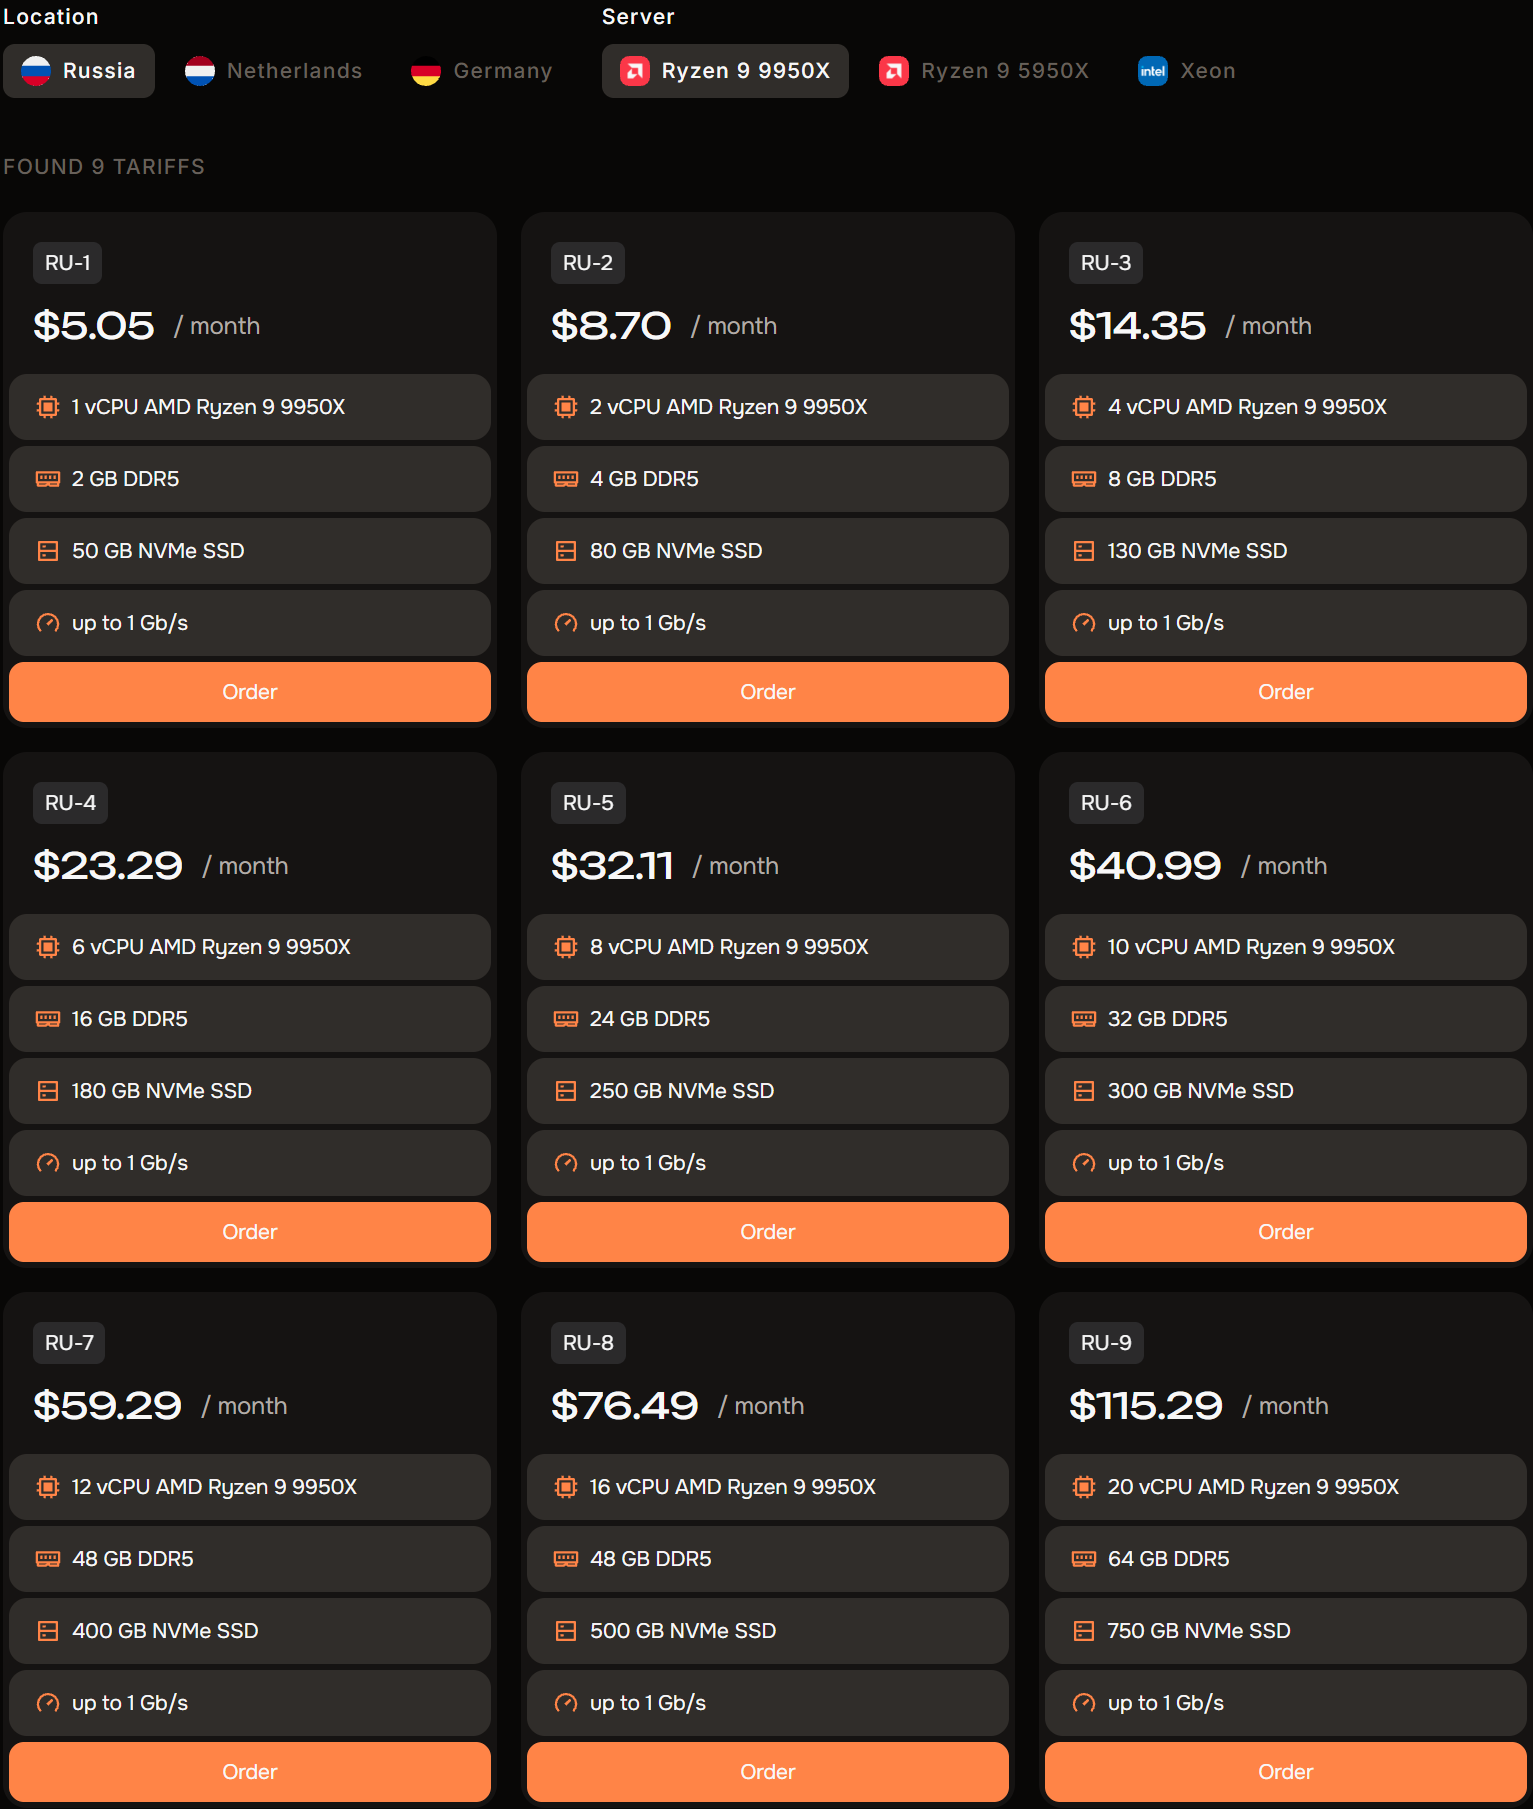The image size is (1533, 1809).
Task: Click the memory icon beside 64 GB DDR5
Action: click(x=1084, y=1559)
